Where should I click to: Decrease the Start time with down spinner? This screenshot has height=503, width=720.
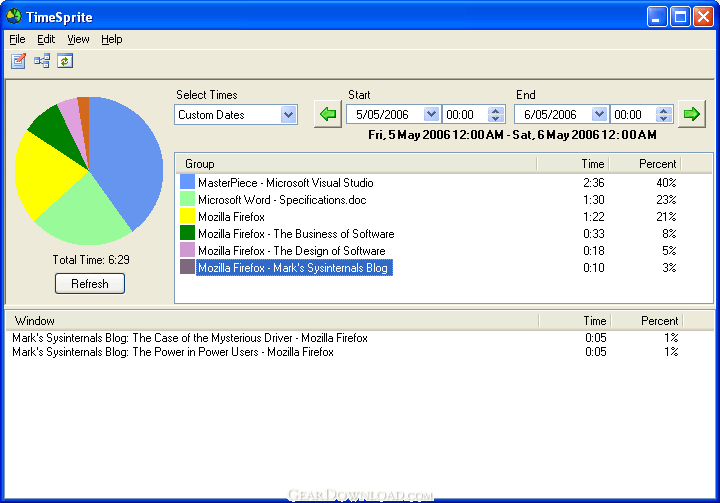click(495, 119)
